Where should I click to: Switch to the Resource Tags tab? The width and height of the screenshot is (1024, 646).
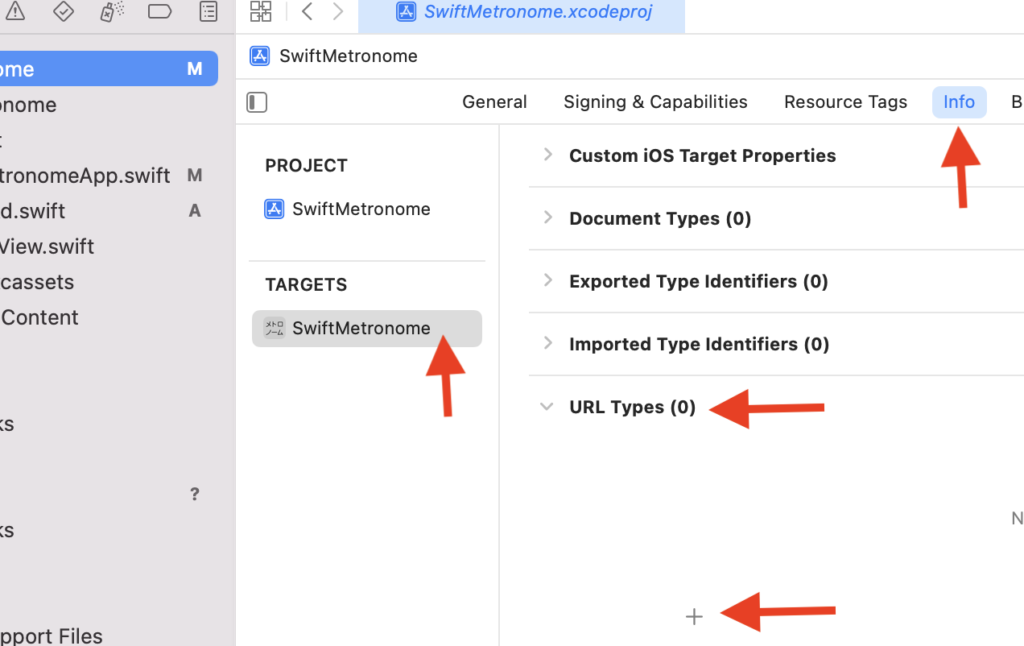[x=845, y=102]
